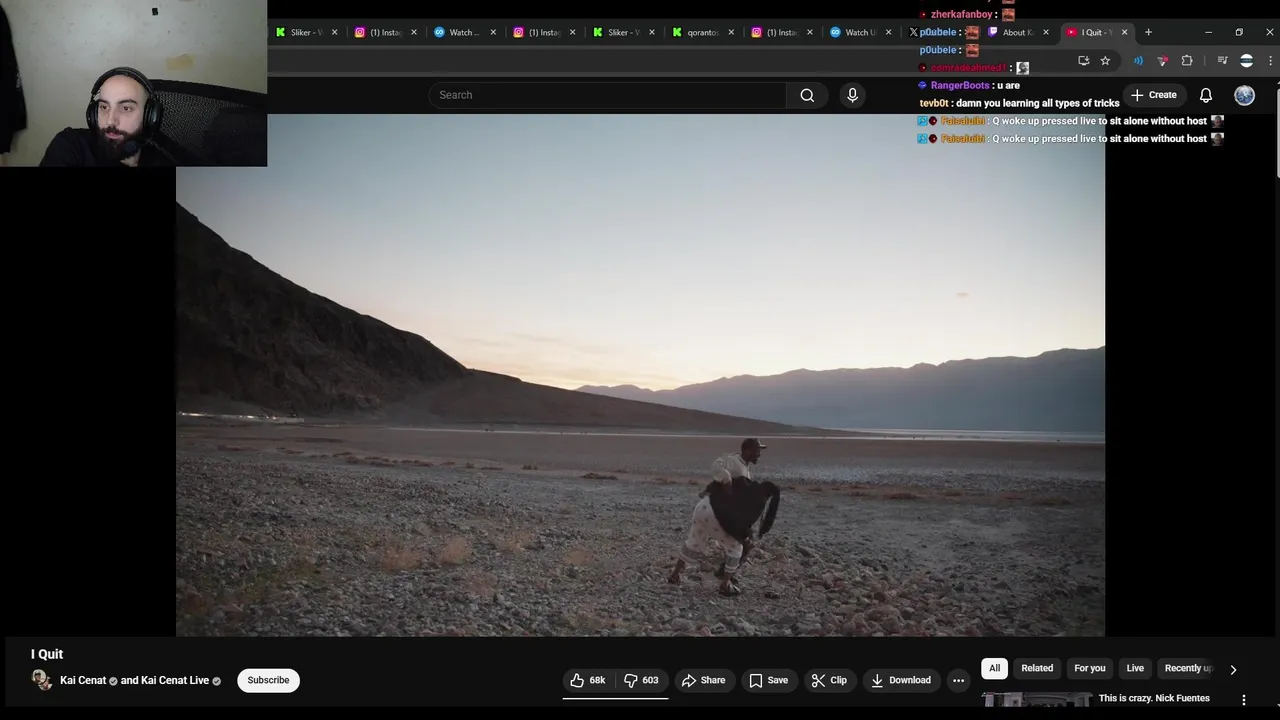Open more actions three-dot menu beside Download

[x=958, y=680]
